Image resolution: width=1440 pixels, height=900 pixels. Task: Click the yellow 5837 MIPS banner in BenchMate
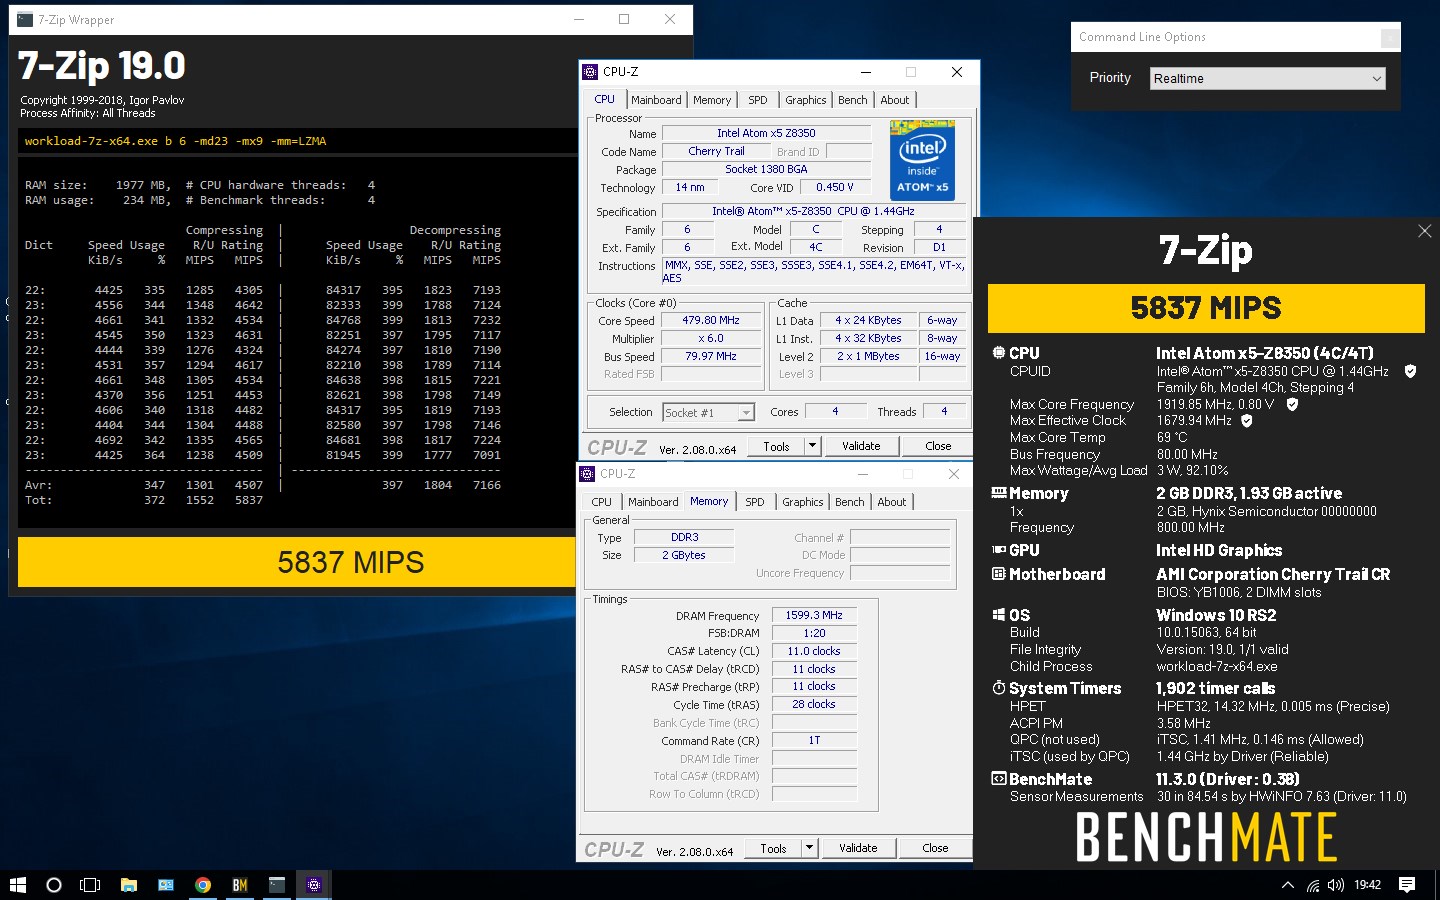(x=1206, y=308)
